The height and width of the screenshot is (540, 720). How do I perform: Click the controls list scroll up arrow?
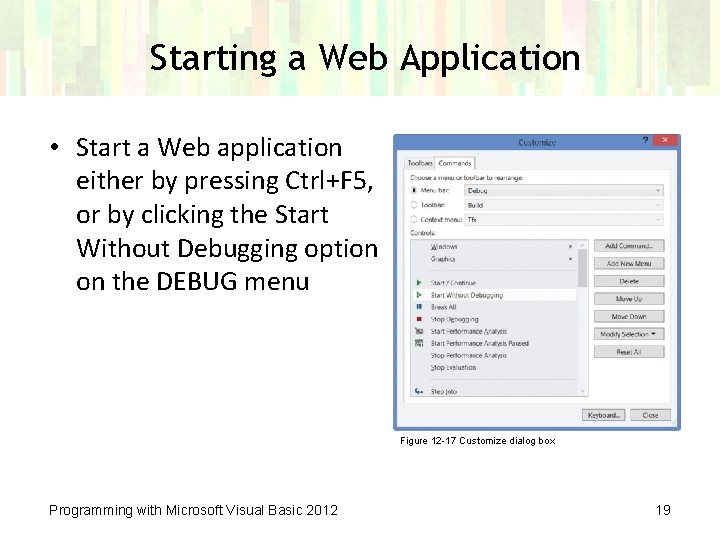tap(582, 245)
